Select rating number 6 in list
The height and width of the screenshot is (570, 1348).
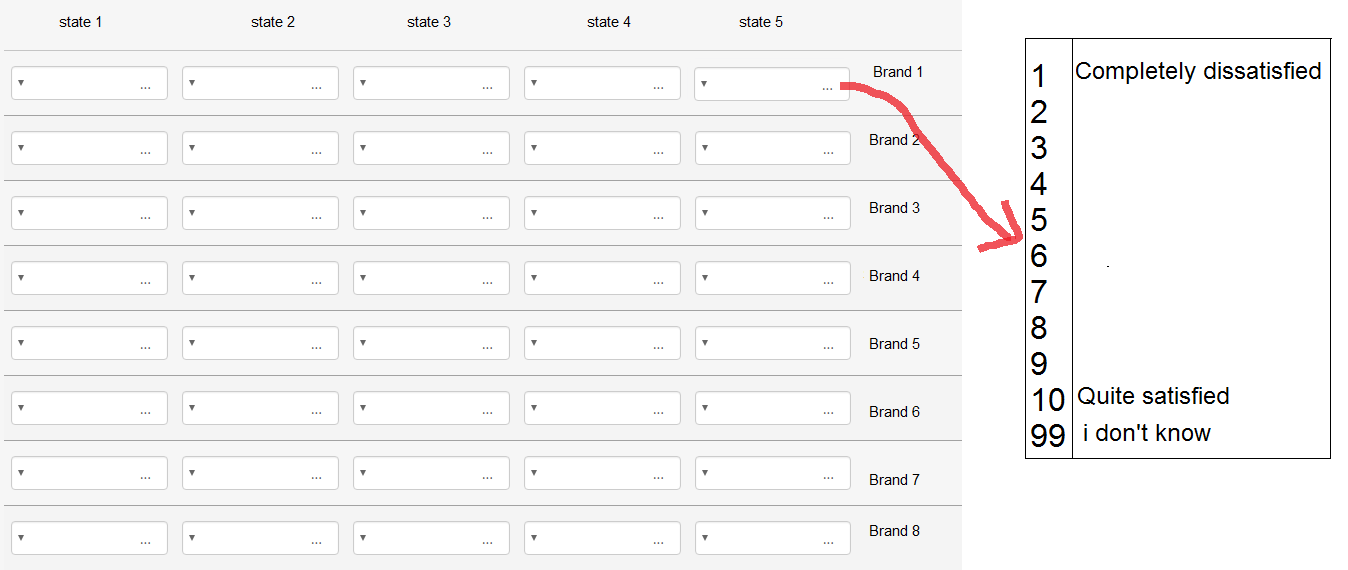click(x=1039, y=256)
